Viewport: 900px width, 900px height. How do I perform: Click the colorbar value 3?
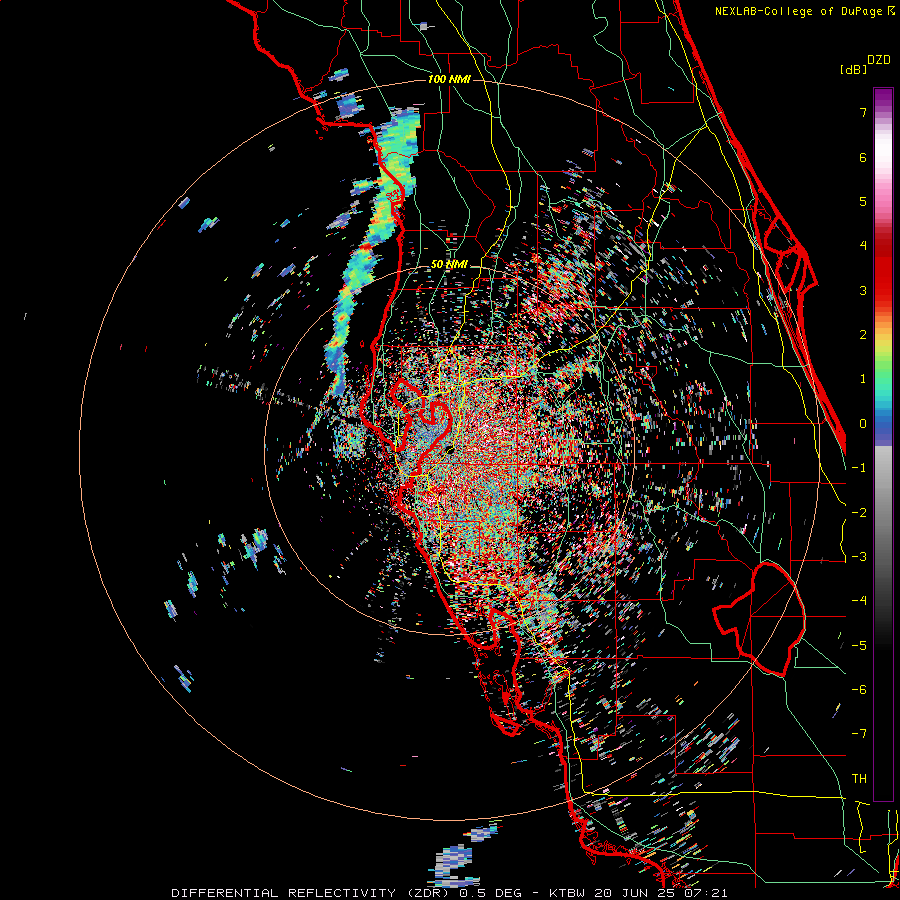pyautogui.click(x=863, y=290)
